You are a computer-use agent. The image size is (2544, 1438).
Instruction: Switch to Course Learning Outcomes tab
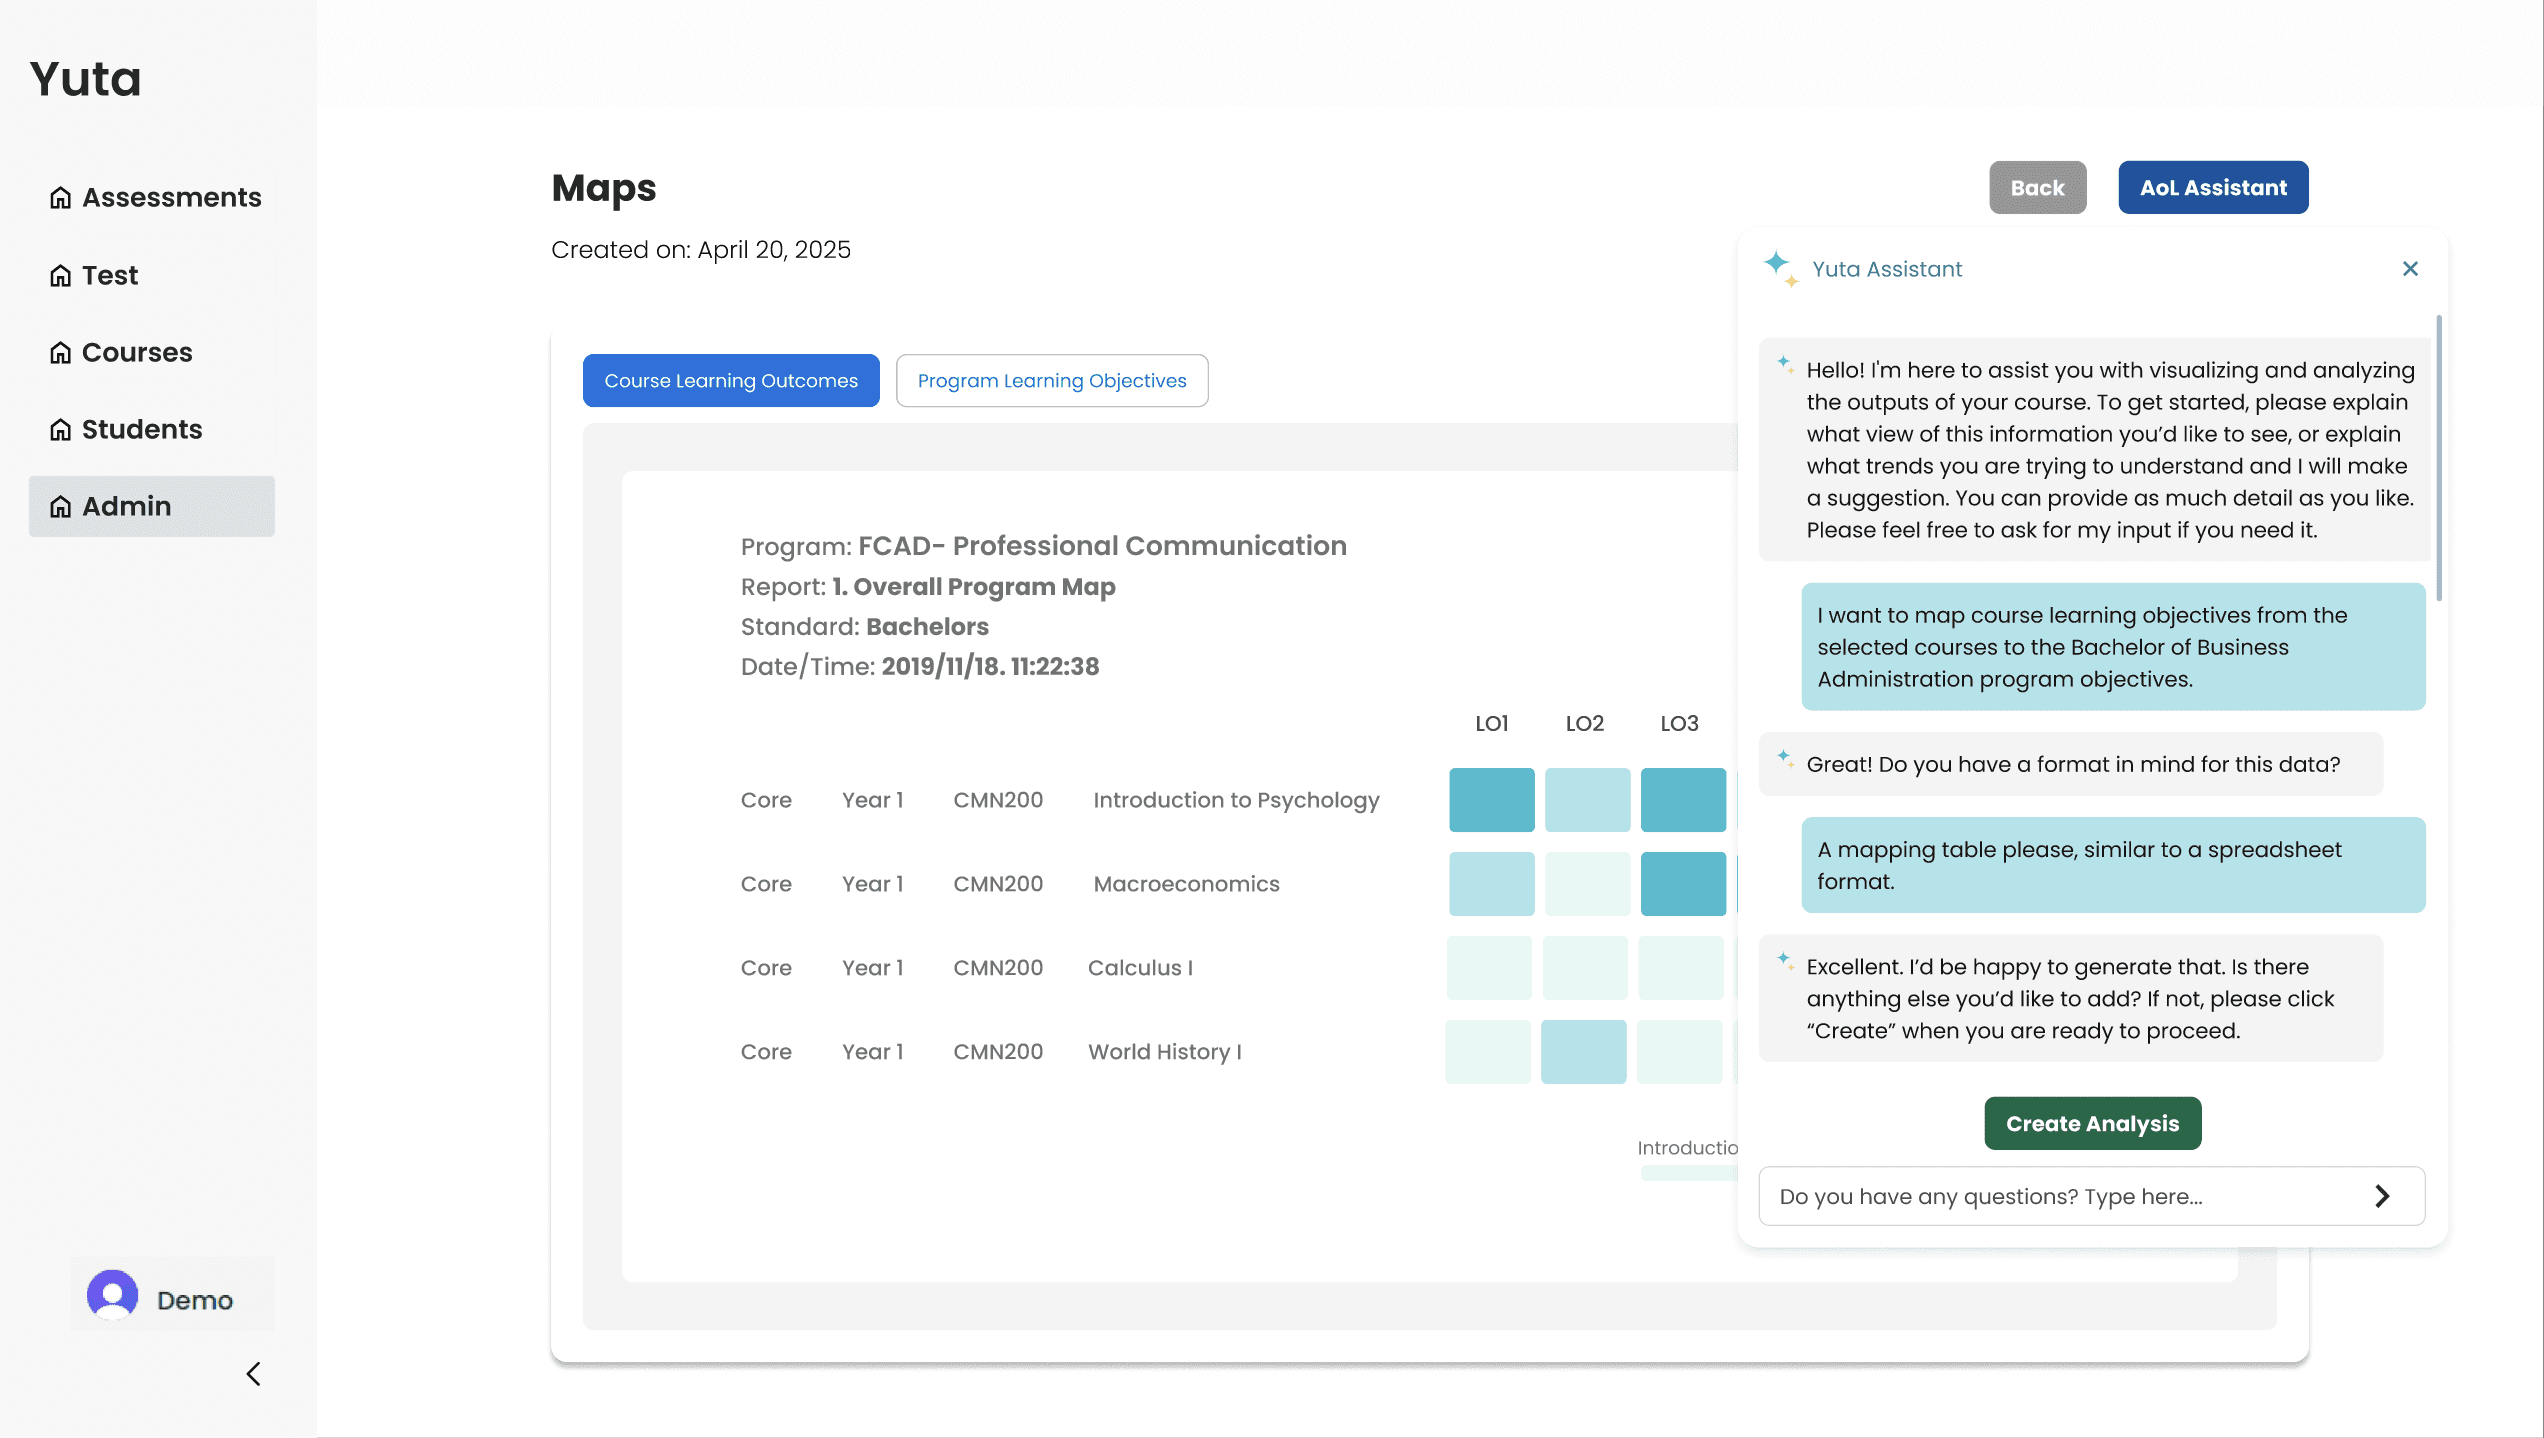[x=731, y=380]
